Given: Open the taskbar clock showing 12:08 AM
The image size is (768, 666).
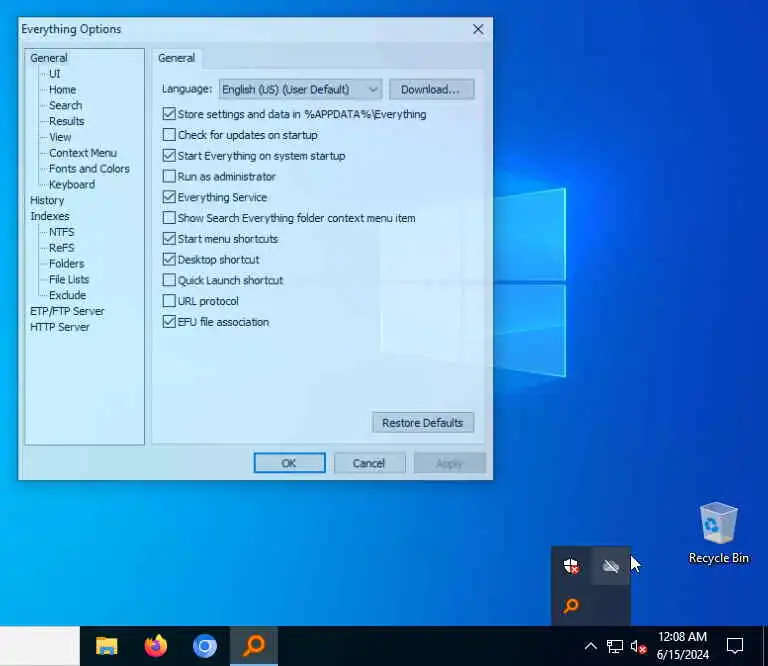Looking at the screenshot, I should point(682,645).
